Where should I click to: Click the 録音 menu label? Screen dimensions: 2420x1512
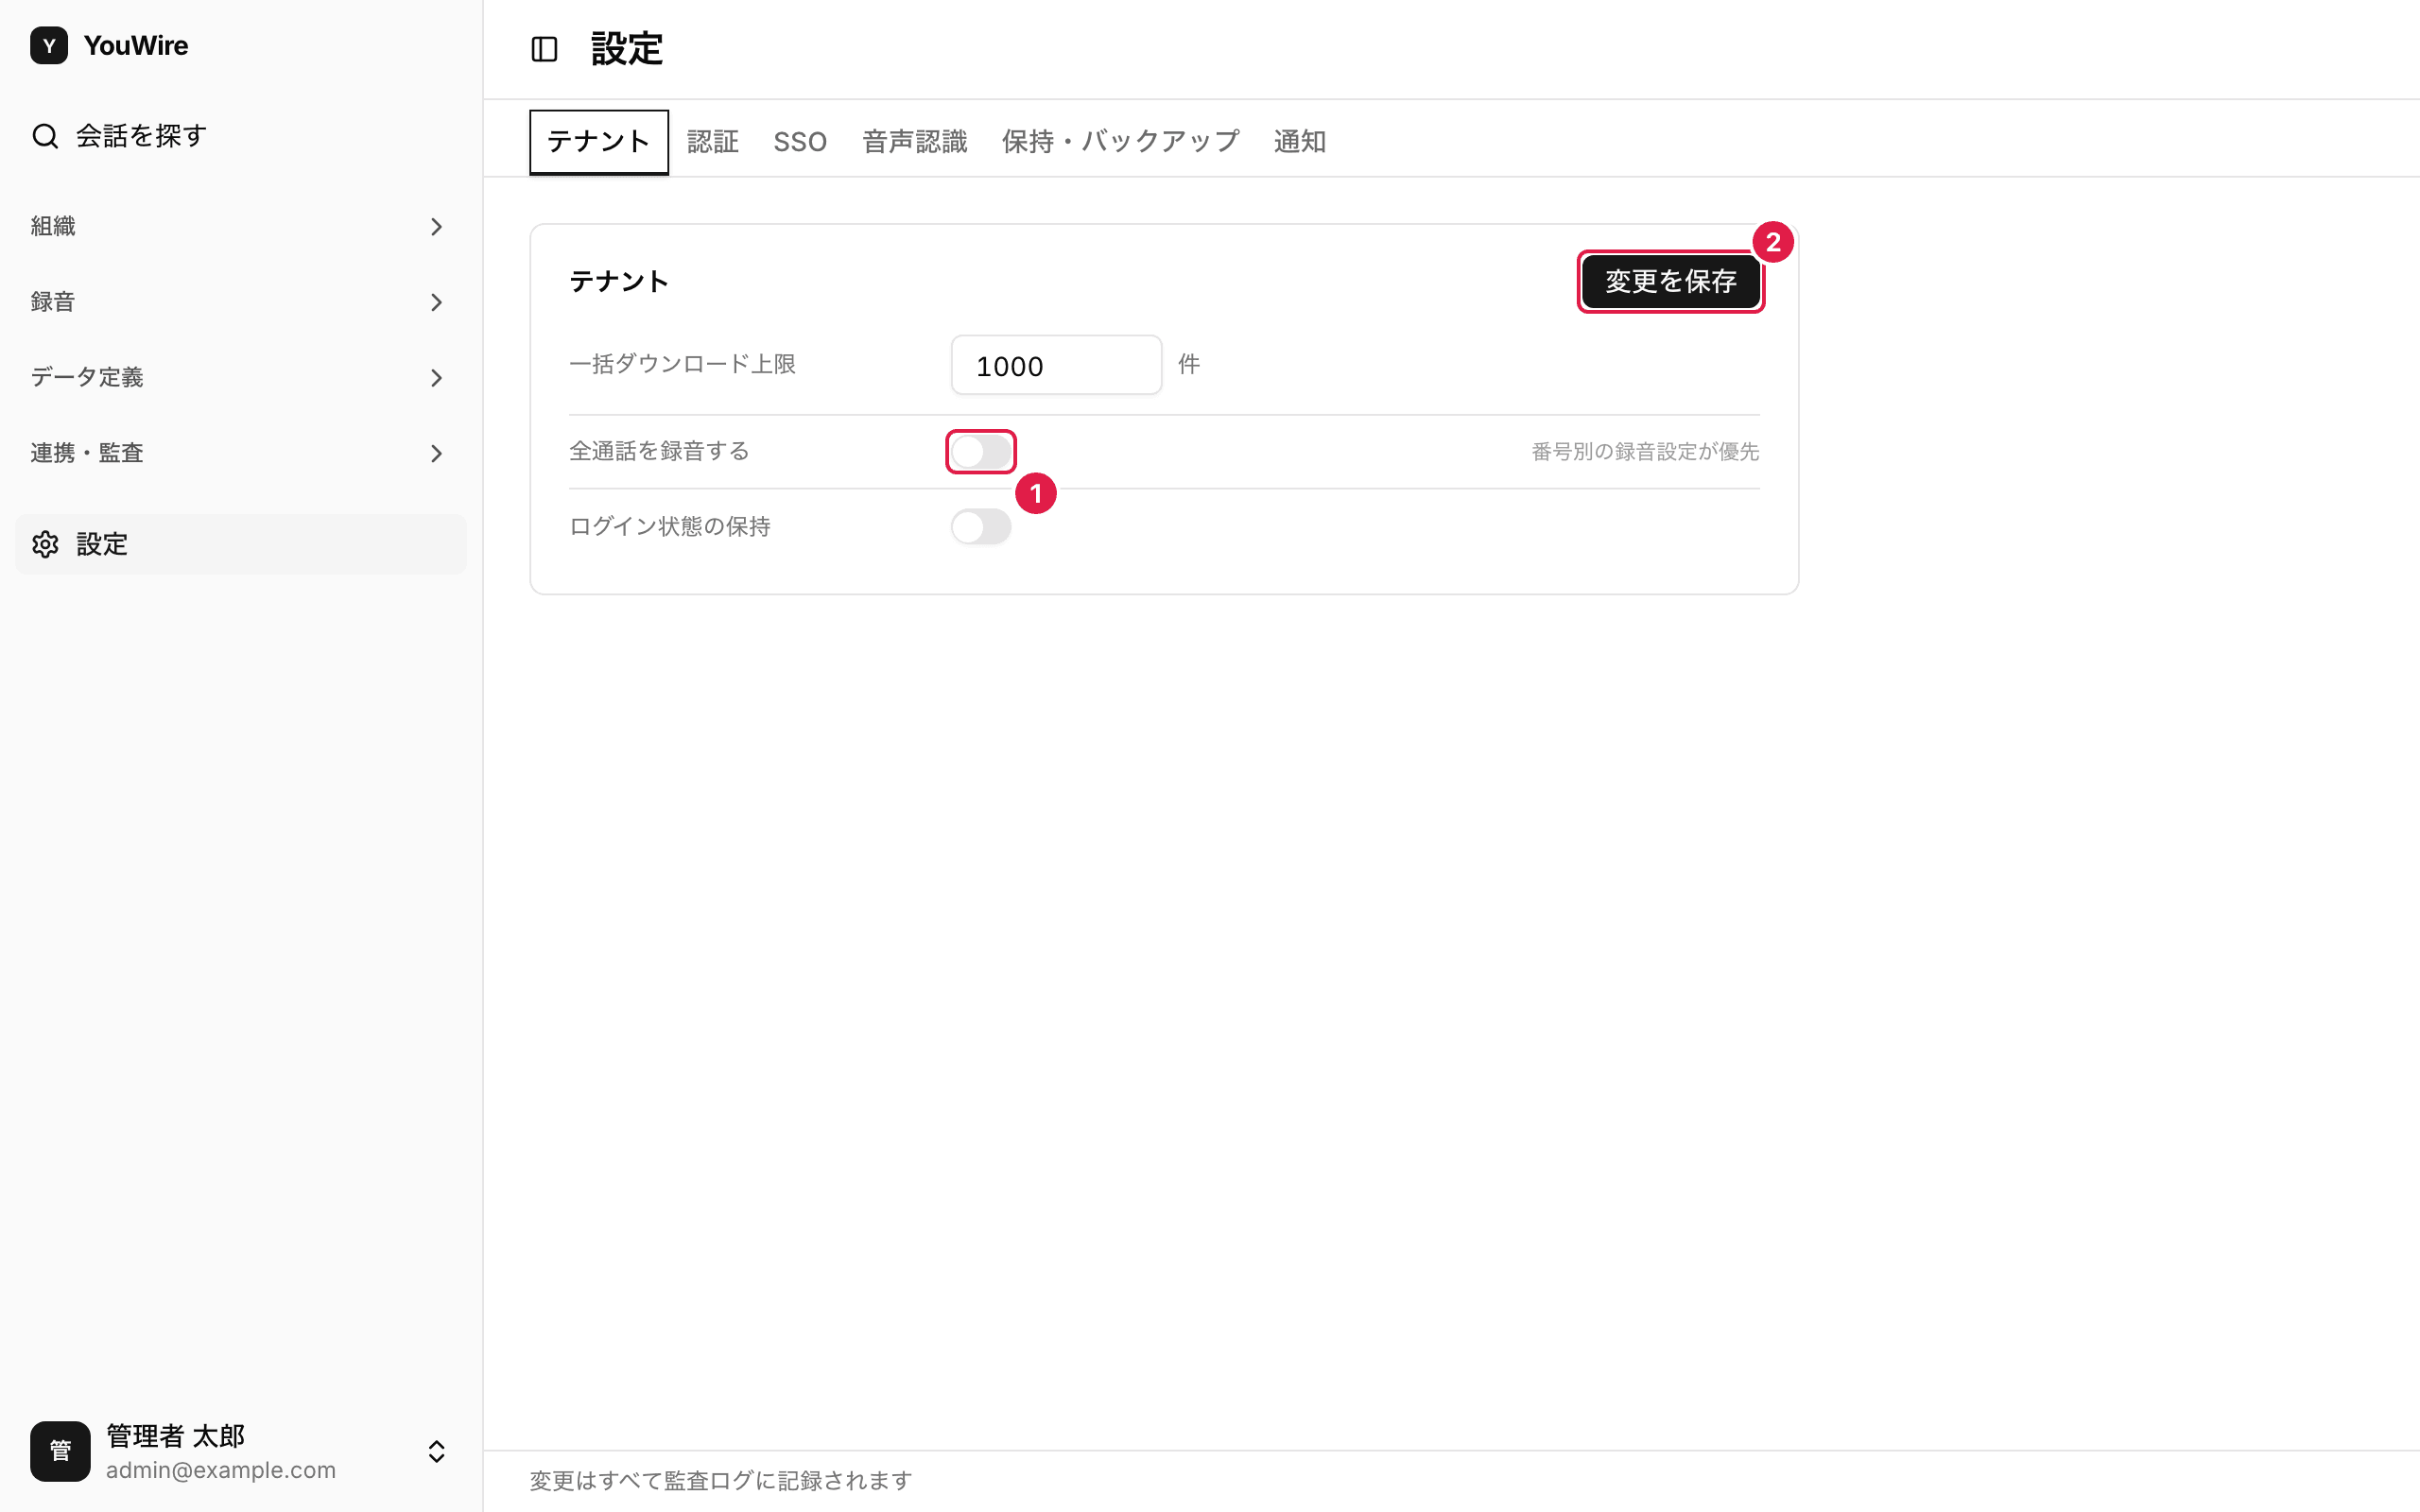[53, 302]
